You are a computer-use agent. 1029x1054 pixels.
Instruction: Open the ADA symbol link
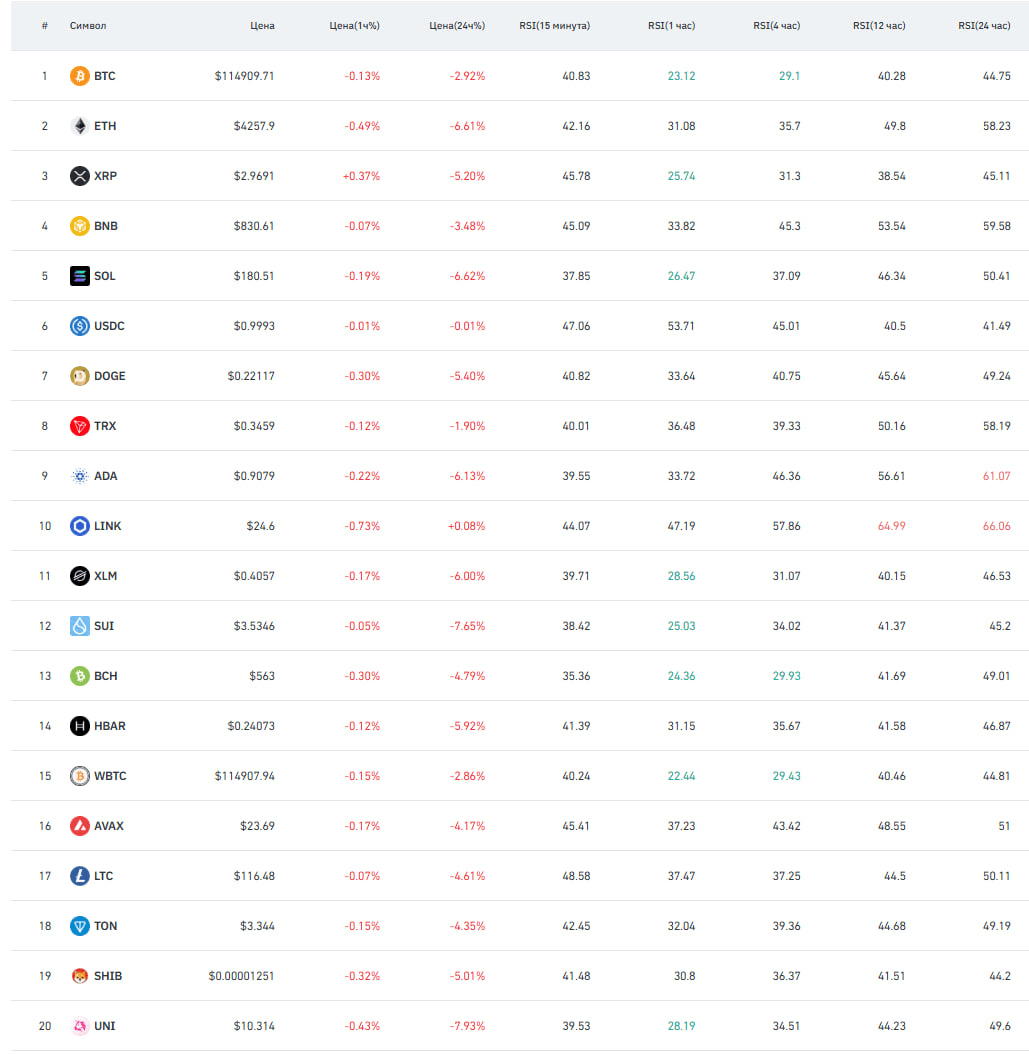point(106,476)
